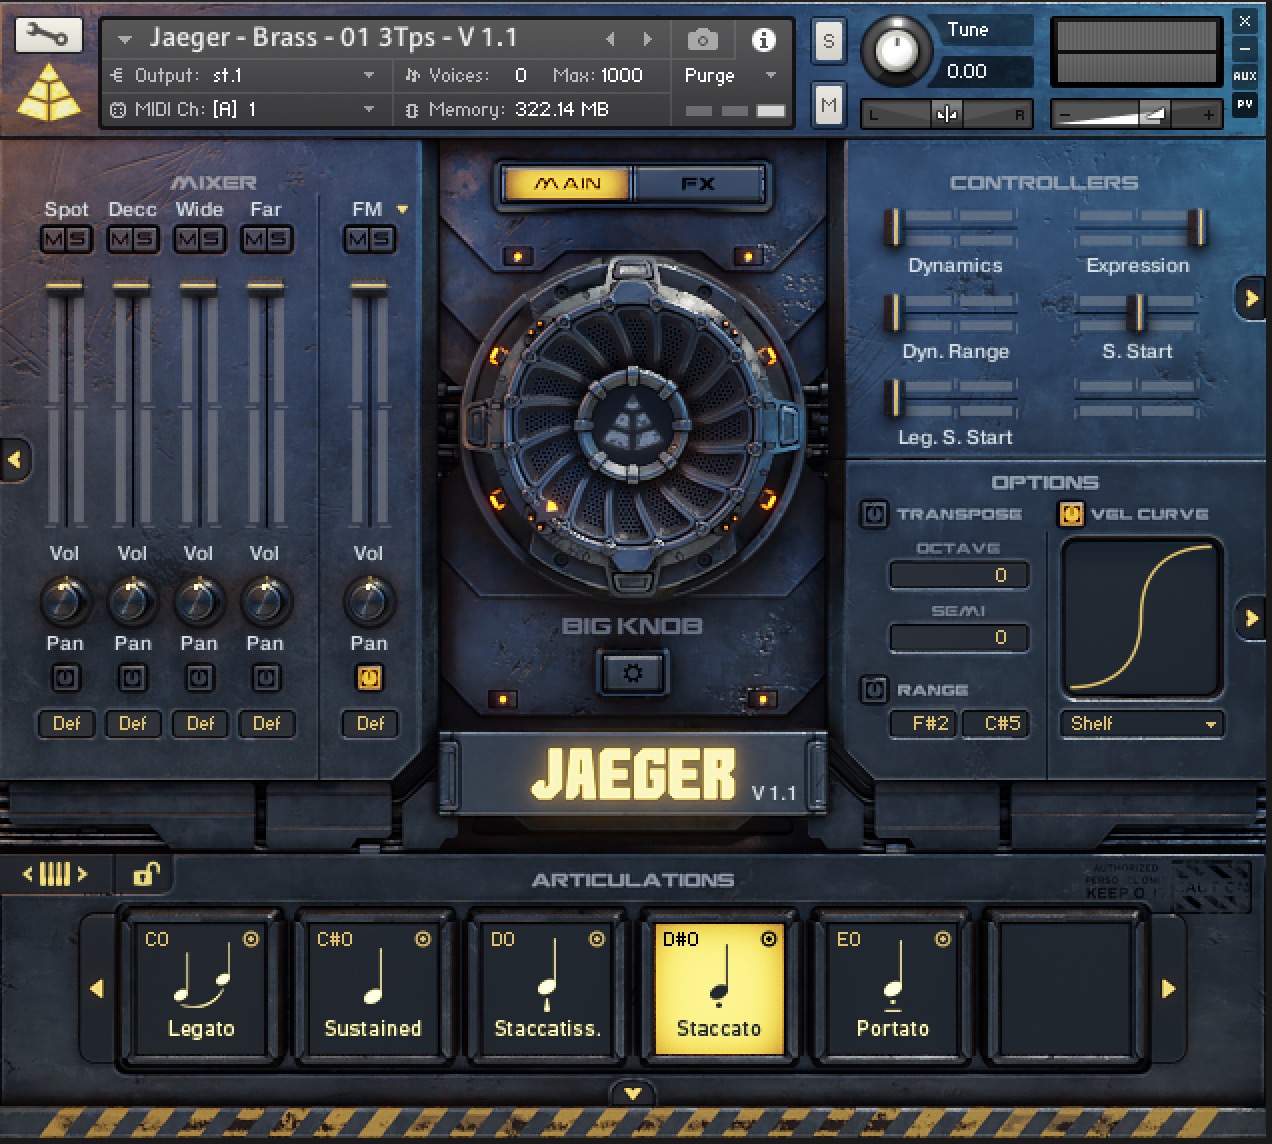Open the instrument info icon
The width and height of the screenshot is (1272, 1144).
tap(763, 40)
